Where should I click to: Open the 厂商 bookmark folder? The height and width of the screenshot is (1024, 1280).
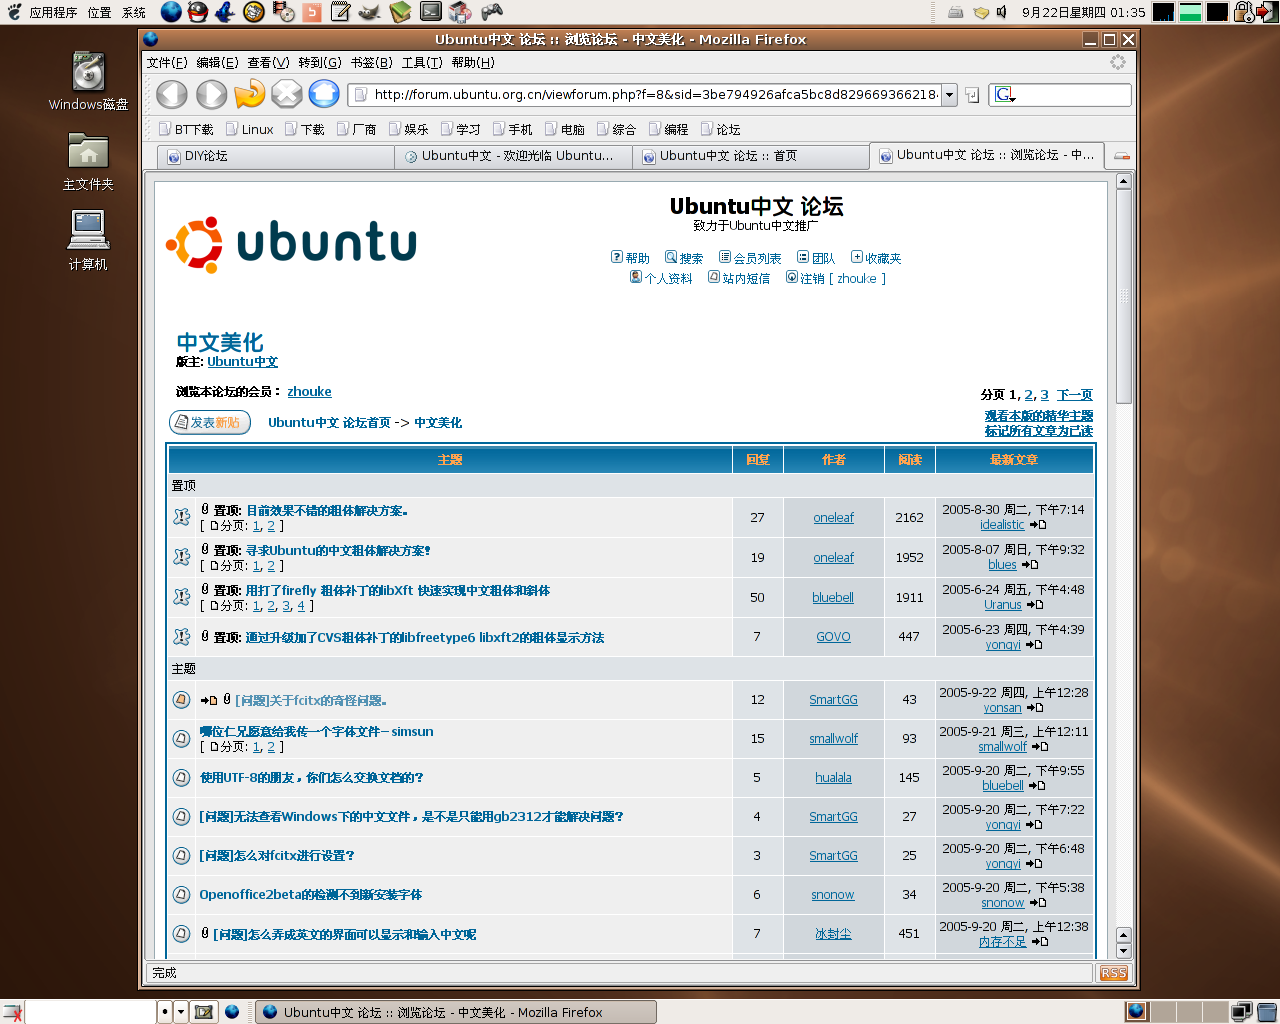pos(357,129)
